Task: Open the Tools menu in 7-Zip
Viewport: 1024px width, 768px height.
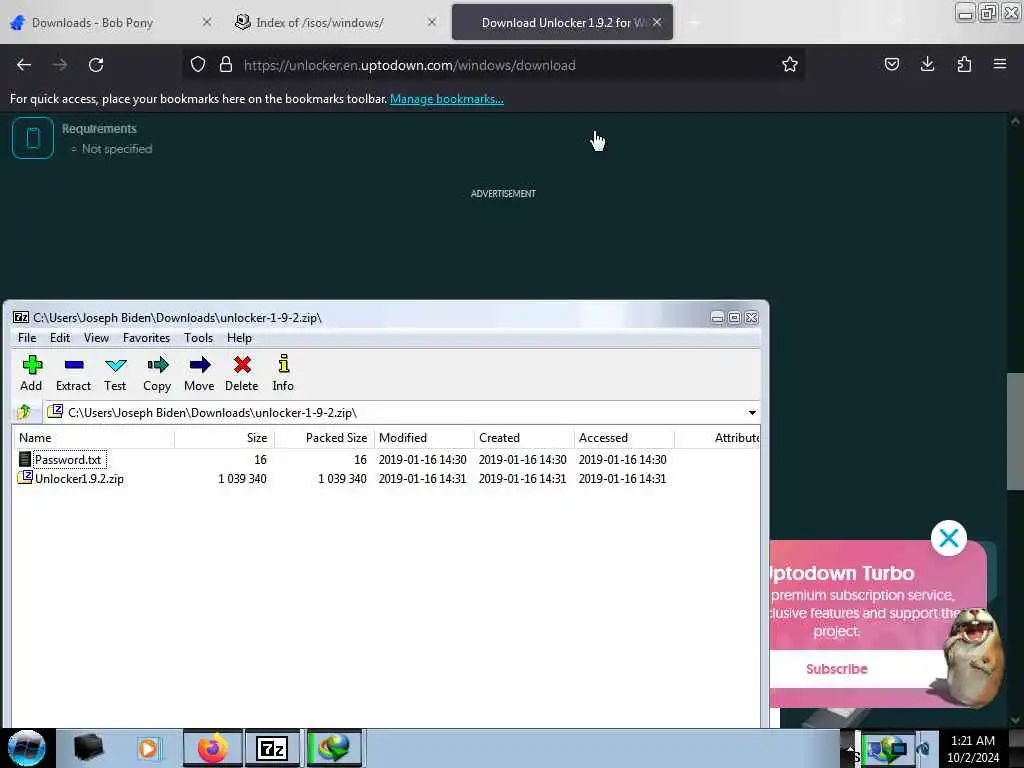Action: pos(199,338)
